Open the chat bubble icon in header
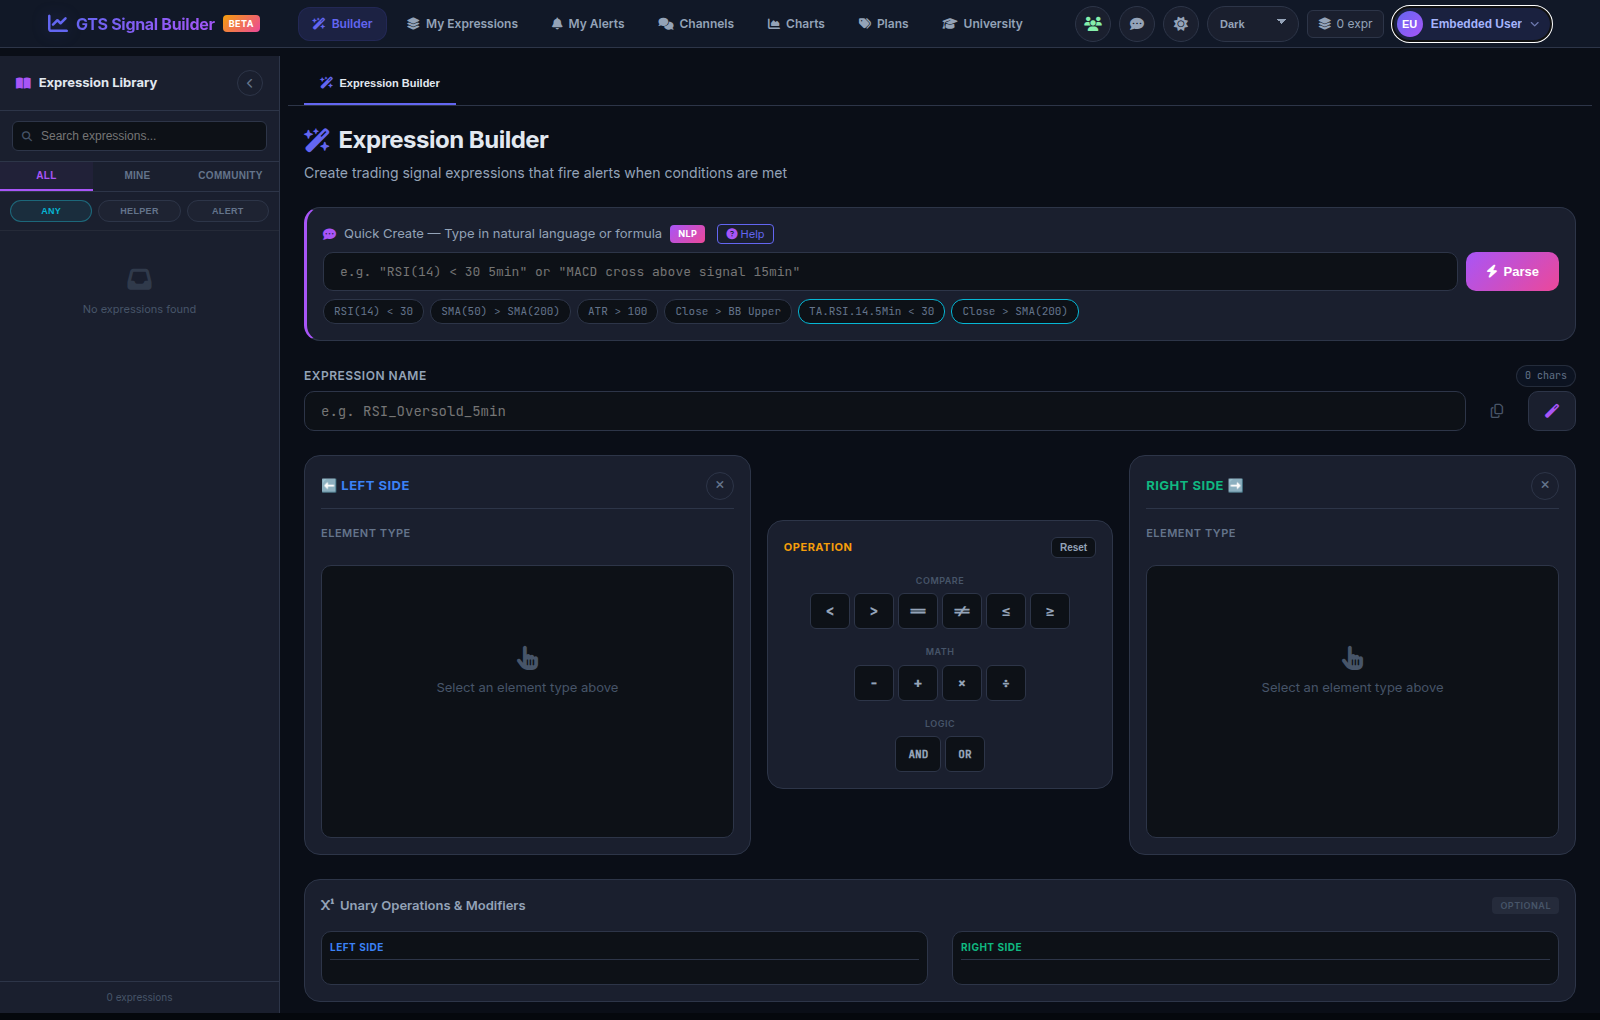This screenshot has width=1600, height=1020. pyautogui.click(x=1137, y=24)
